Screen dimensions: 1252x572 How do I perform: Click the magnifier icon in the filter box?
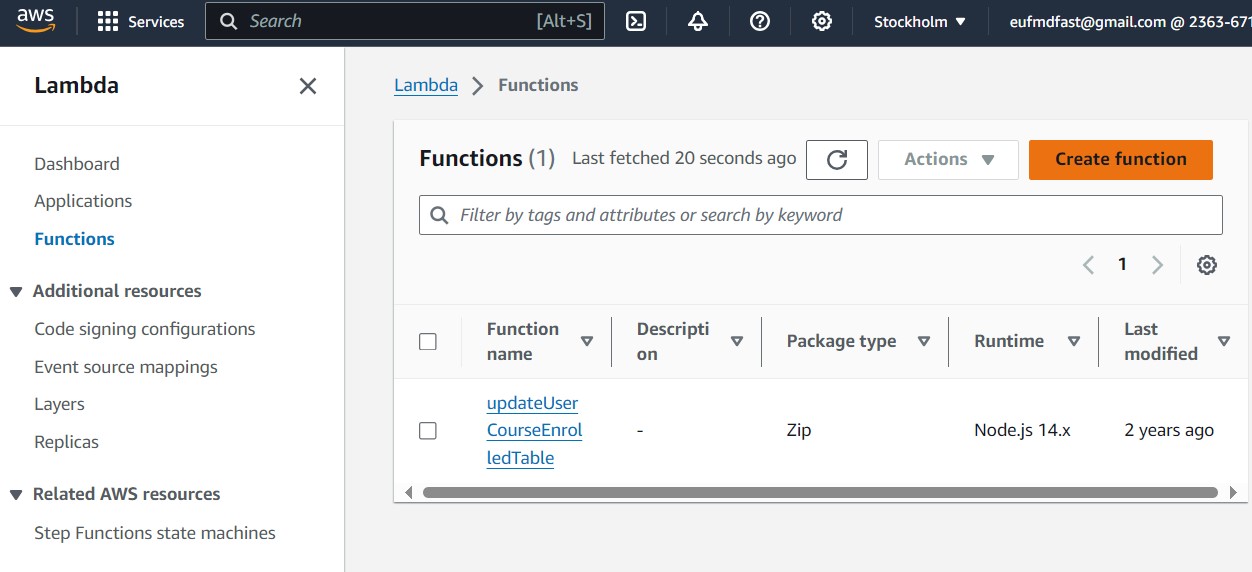pos(439,215)
